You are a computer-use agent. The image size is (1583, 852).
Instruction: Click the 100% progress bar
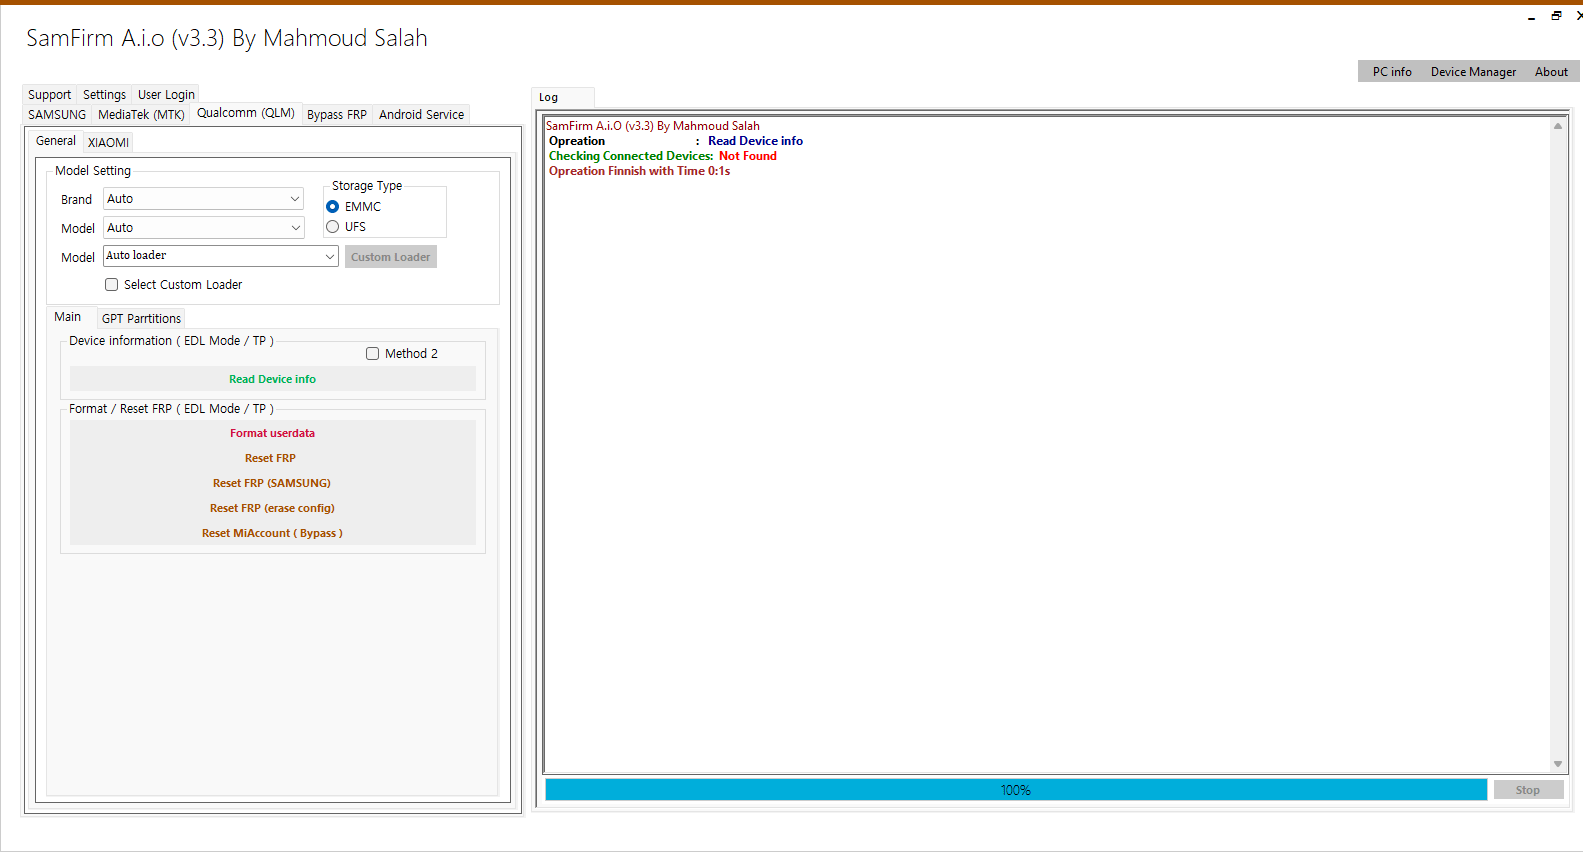[1016, 790]
